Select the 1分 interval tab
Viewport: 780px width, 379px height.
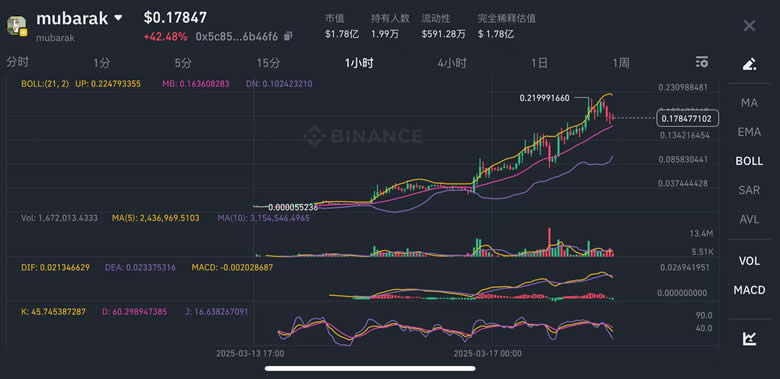coord(102,63)
